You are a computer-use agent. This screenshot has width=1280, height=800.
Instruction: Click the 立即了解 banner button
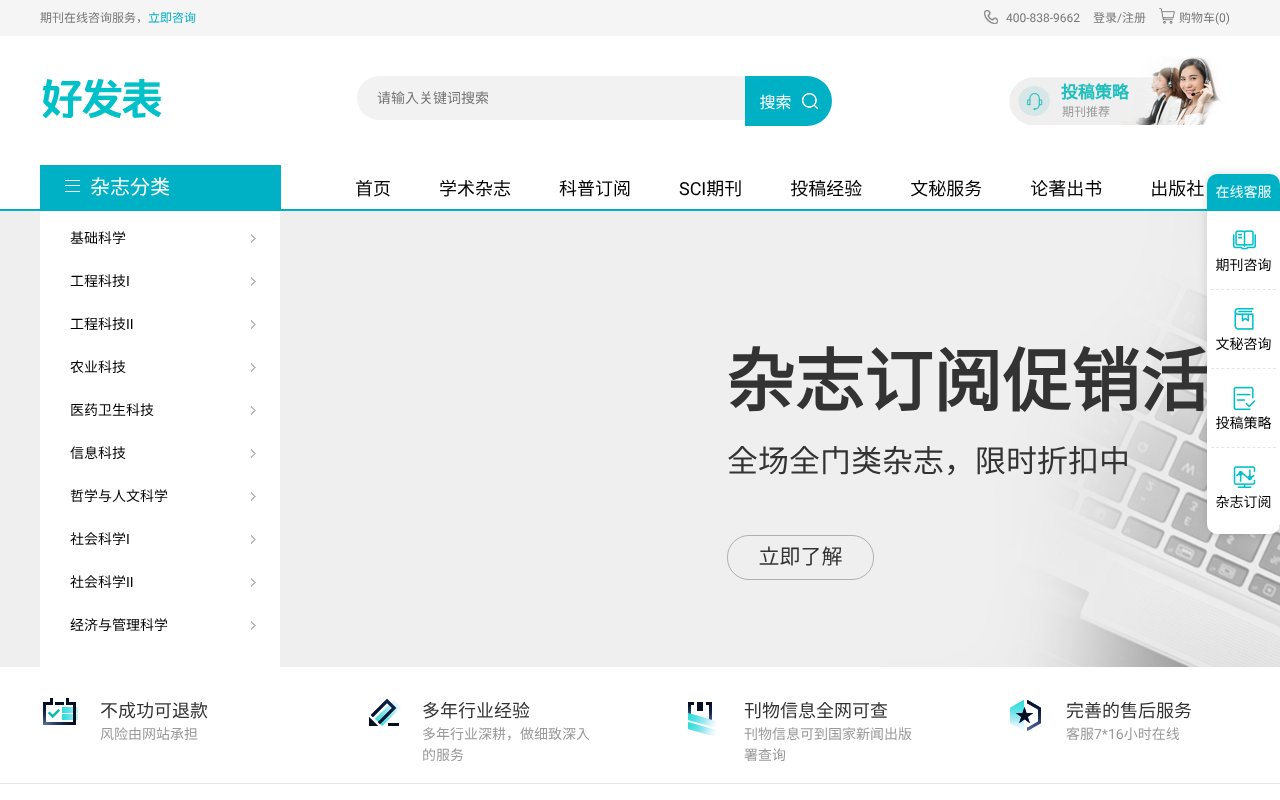[x=800, y=557]
